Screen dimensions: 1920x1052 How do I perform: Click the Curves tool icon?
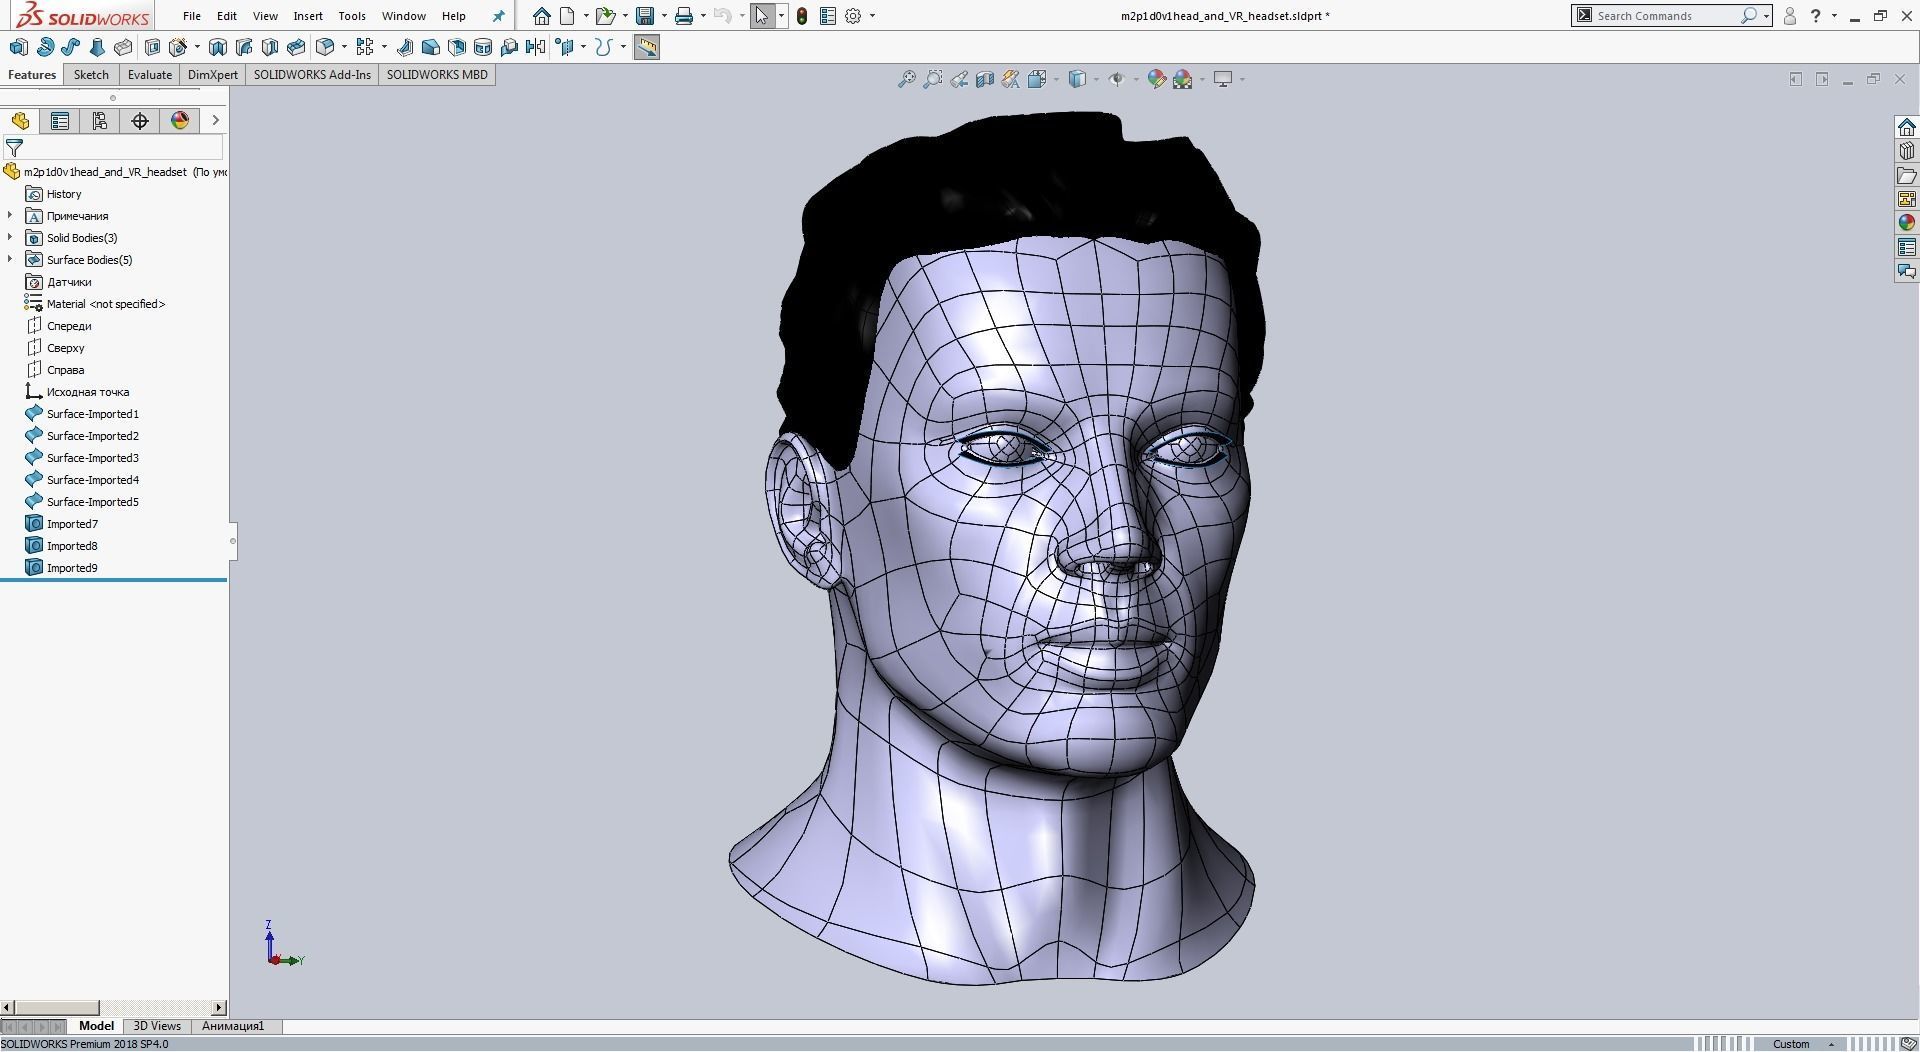pos(603,47)
